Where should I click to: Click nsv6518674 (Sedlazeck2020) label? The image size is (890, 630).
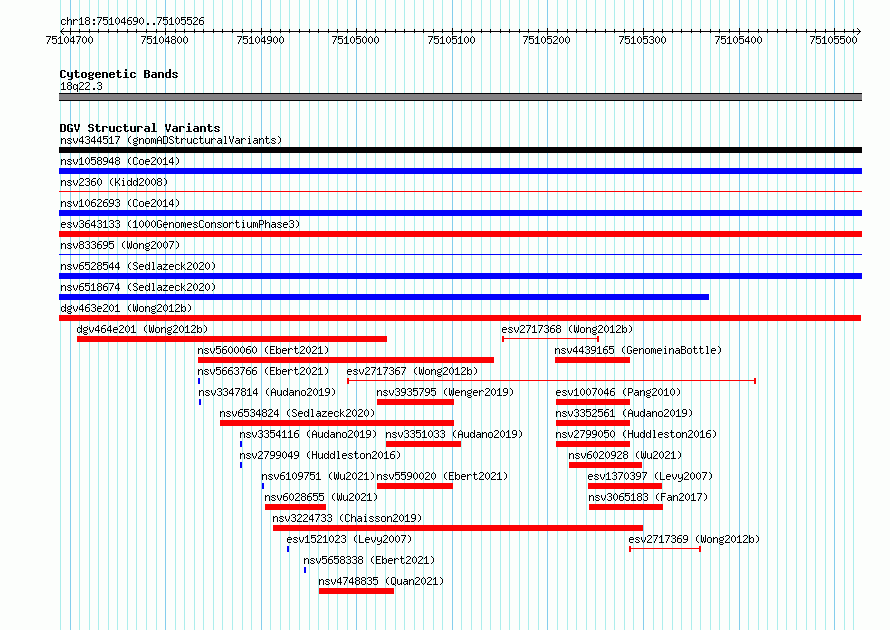coord(138,287)
